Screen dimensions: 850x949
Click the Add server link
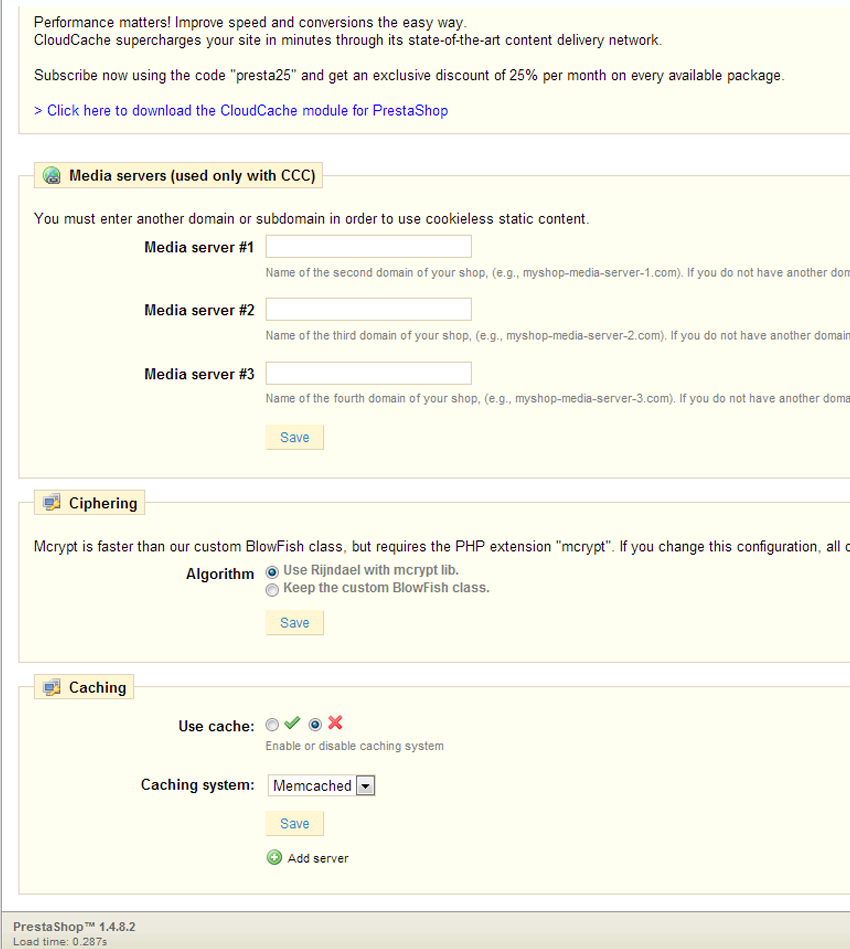pyautogui.click(x=318, y=858)
